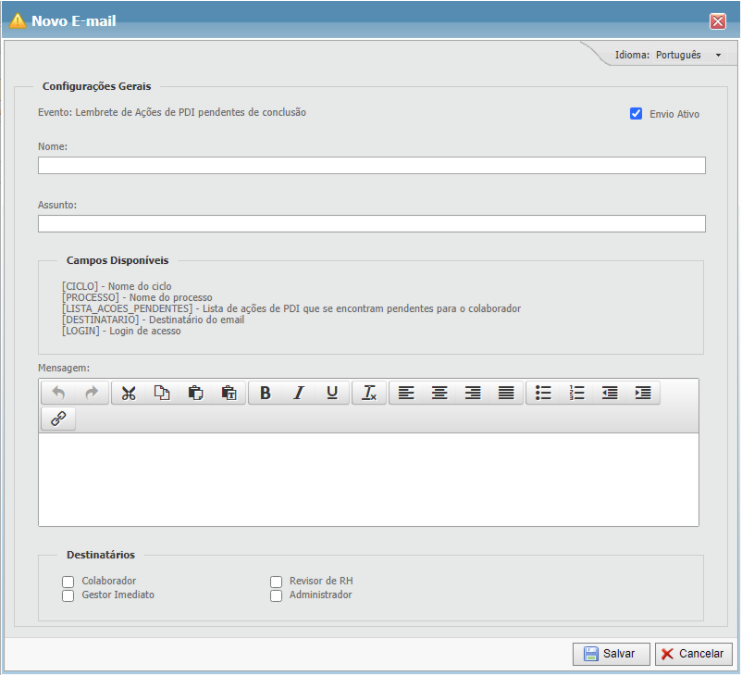Click the Insert link icon
743x675 pixels.
pos(58,420)
